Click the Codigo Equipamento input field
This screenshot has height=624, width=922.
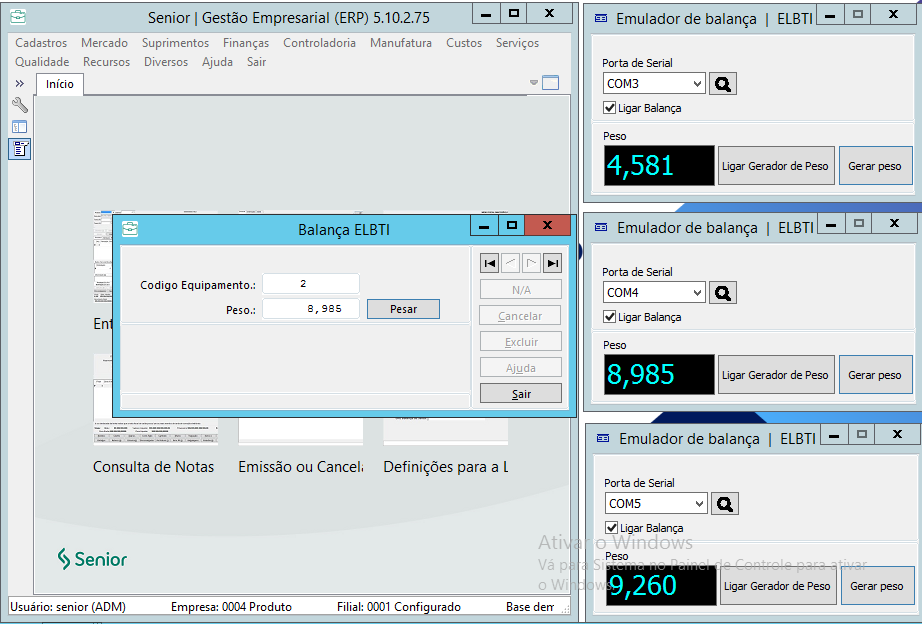click(x=310, y=284)
